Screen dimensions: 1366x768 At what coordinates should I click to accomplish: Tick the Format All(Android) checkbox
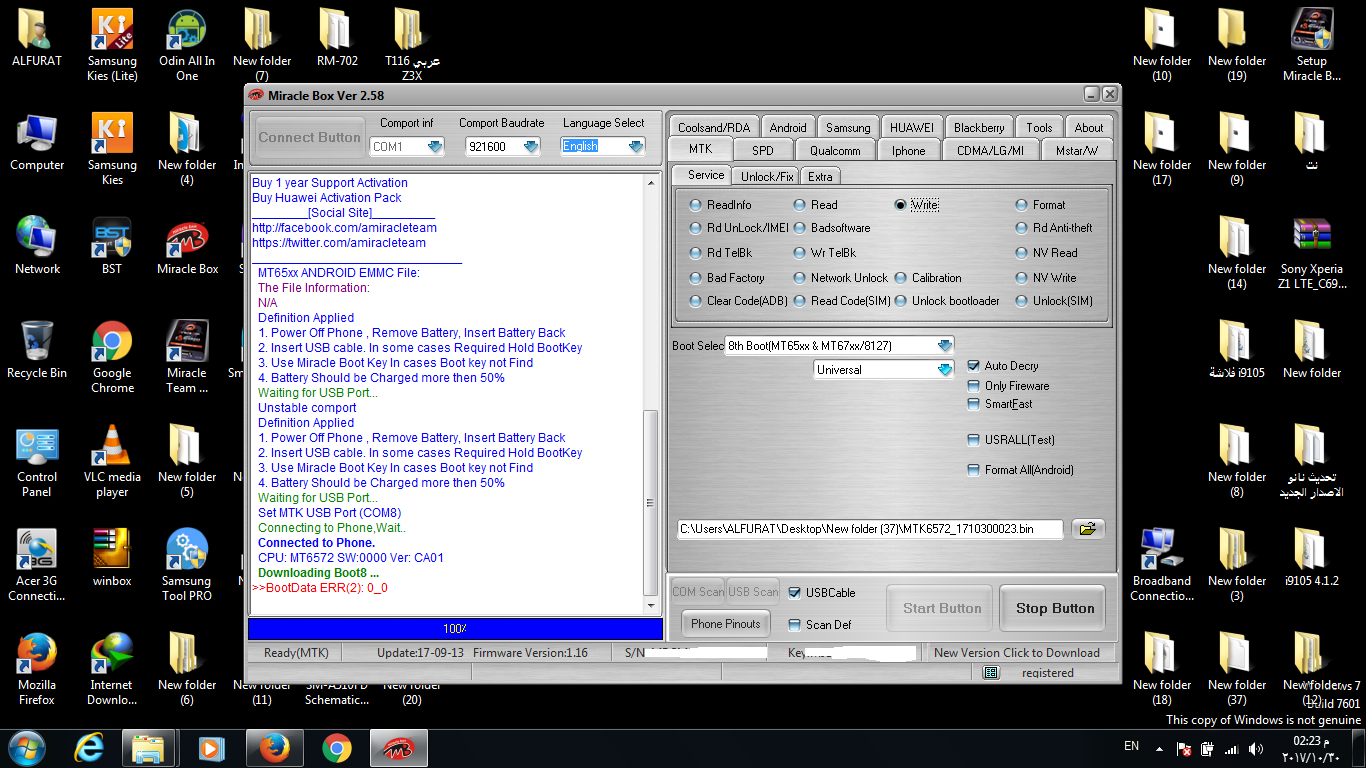(x=1021, y=470)
